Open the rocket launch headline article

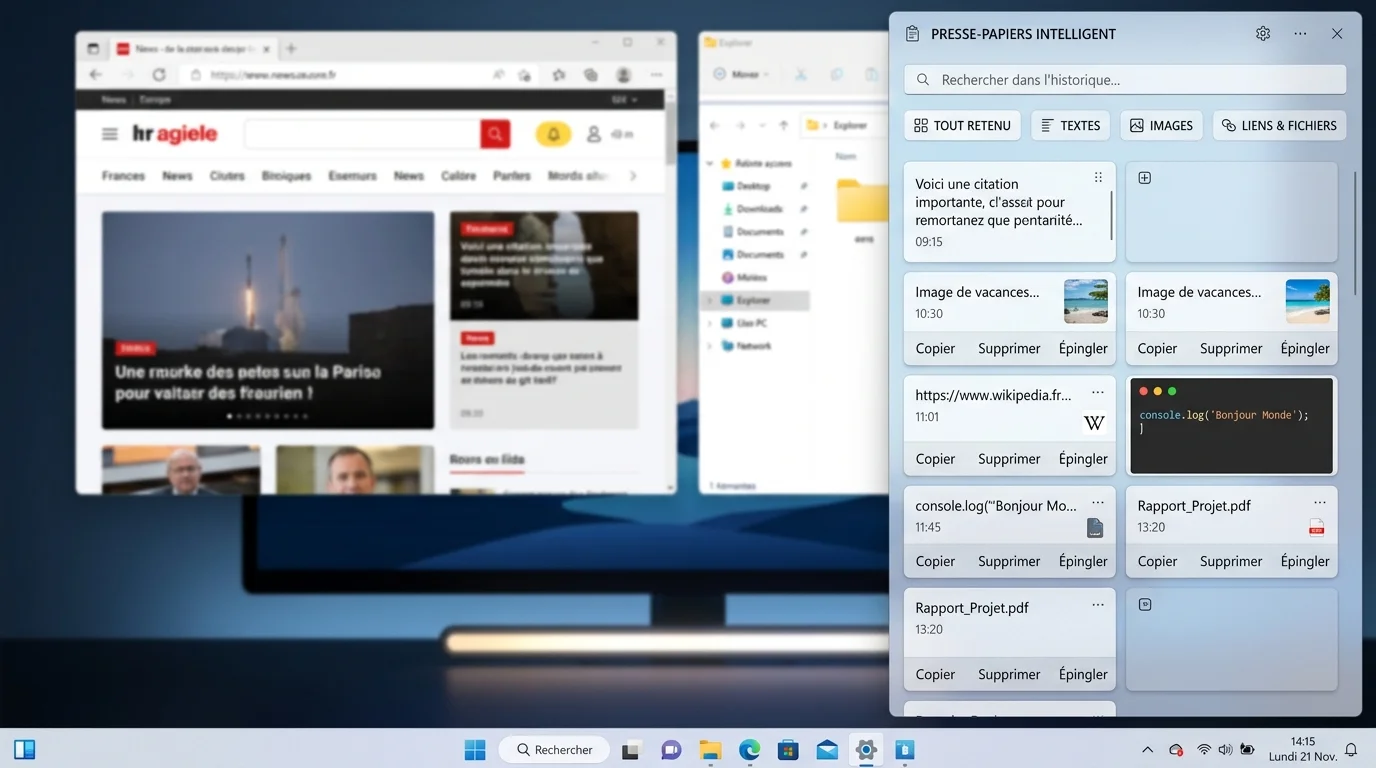point(268,320)
